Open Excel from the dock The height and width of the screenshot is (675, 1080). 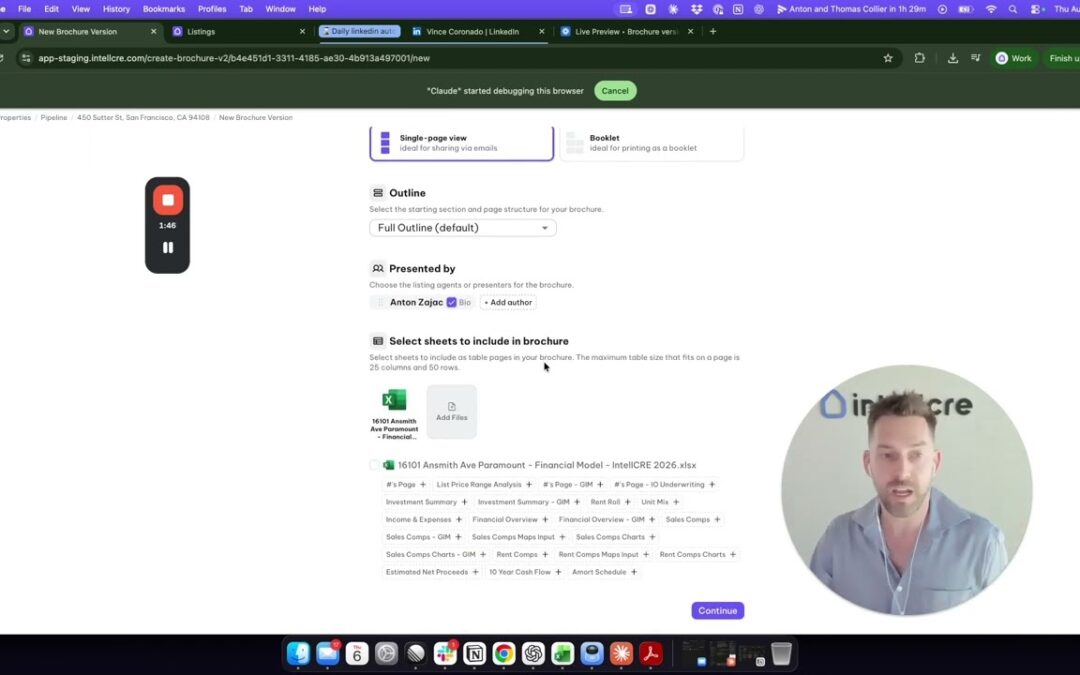tap(563, 653)
